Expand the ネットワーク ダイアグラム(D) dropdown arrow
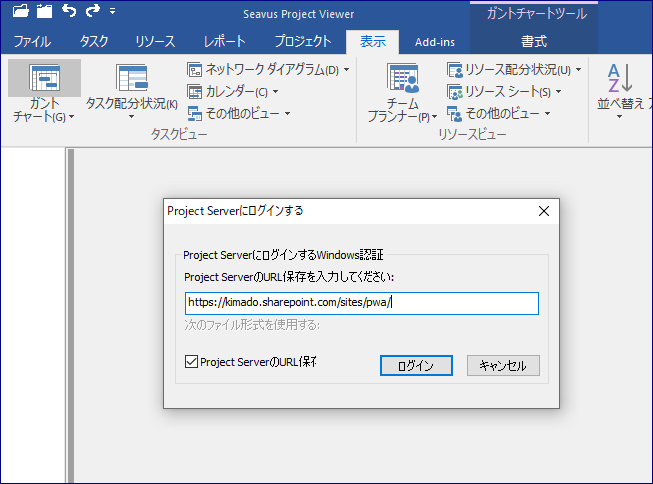This screenshot has height=484, width=653. (x=346, y=70)
